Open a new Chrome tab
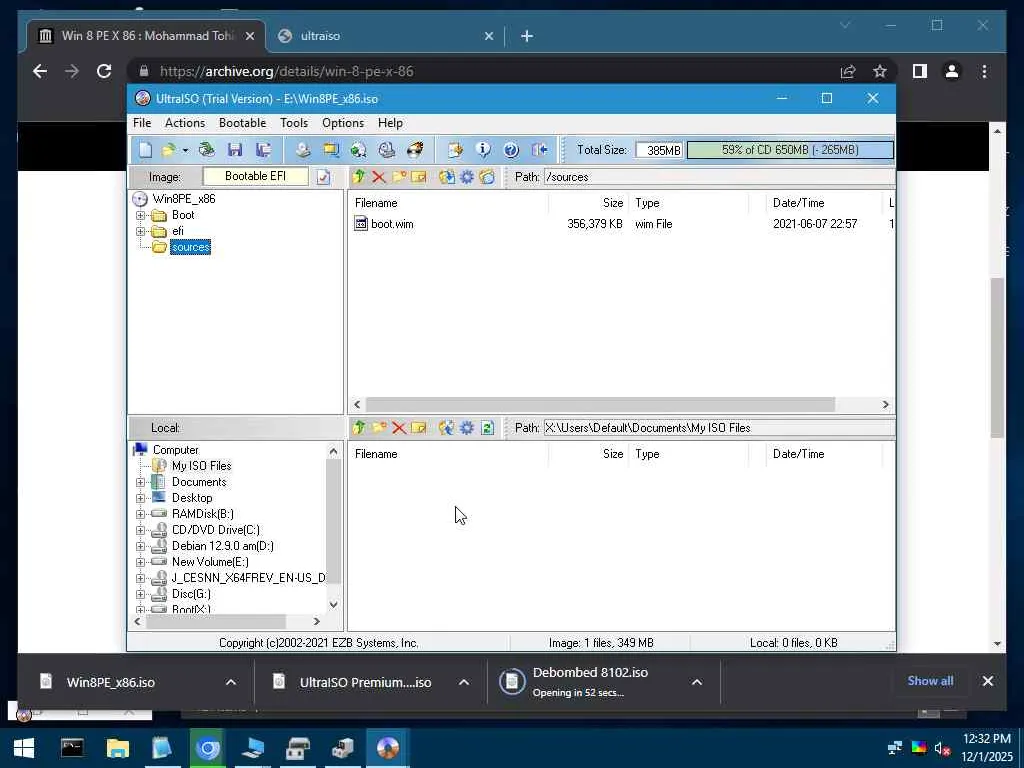This screenshot has height=768, width=1024. tap(527, 37)
